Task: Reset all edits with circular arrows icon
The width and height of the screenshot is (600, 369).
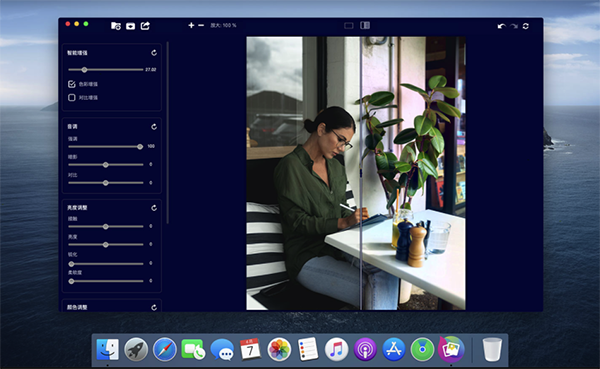Action: click(526, 26)
